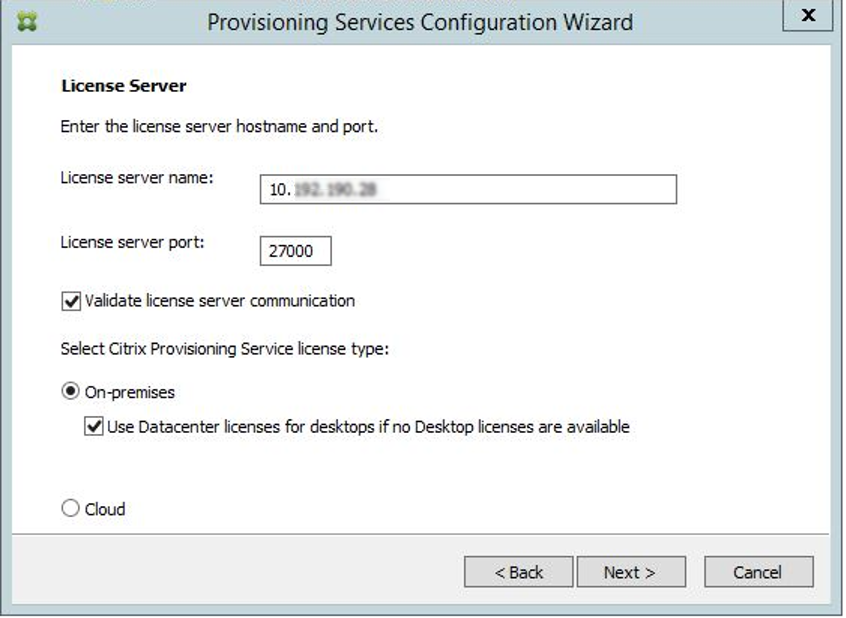Go to the previous page with Back
Screen dimensions: 846x618
coord(518,572)
